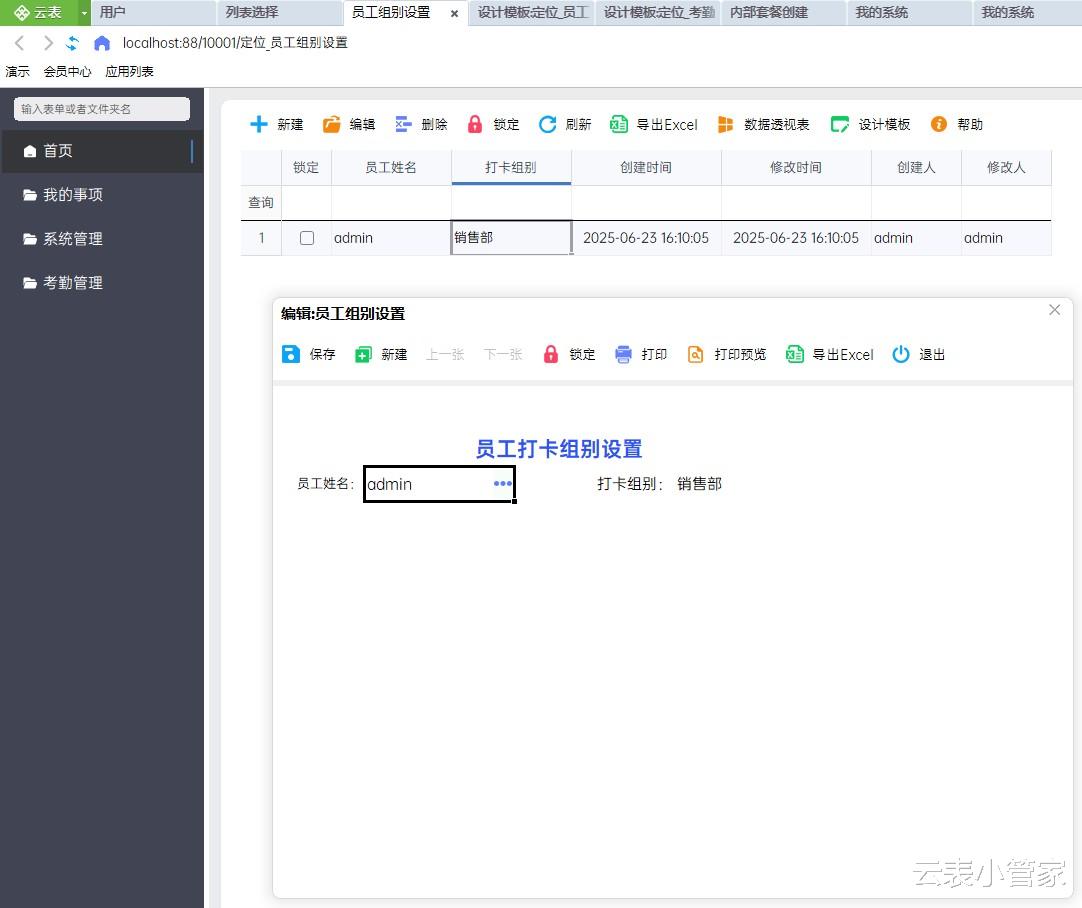Image resolution: width=1082 pixels, height=908 pixels.
Task: Switch to the first 我的系统 tab
Action: (909, 12)
